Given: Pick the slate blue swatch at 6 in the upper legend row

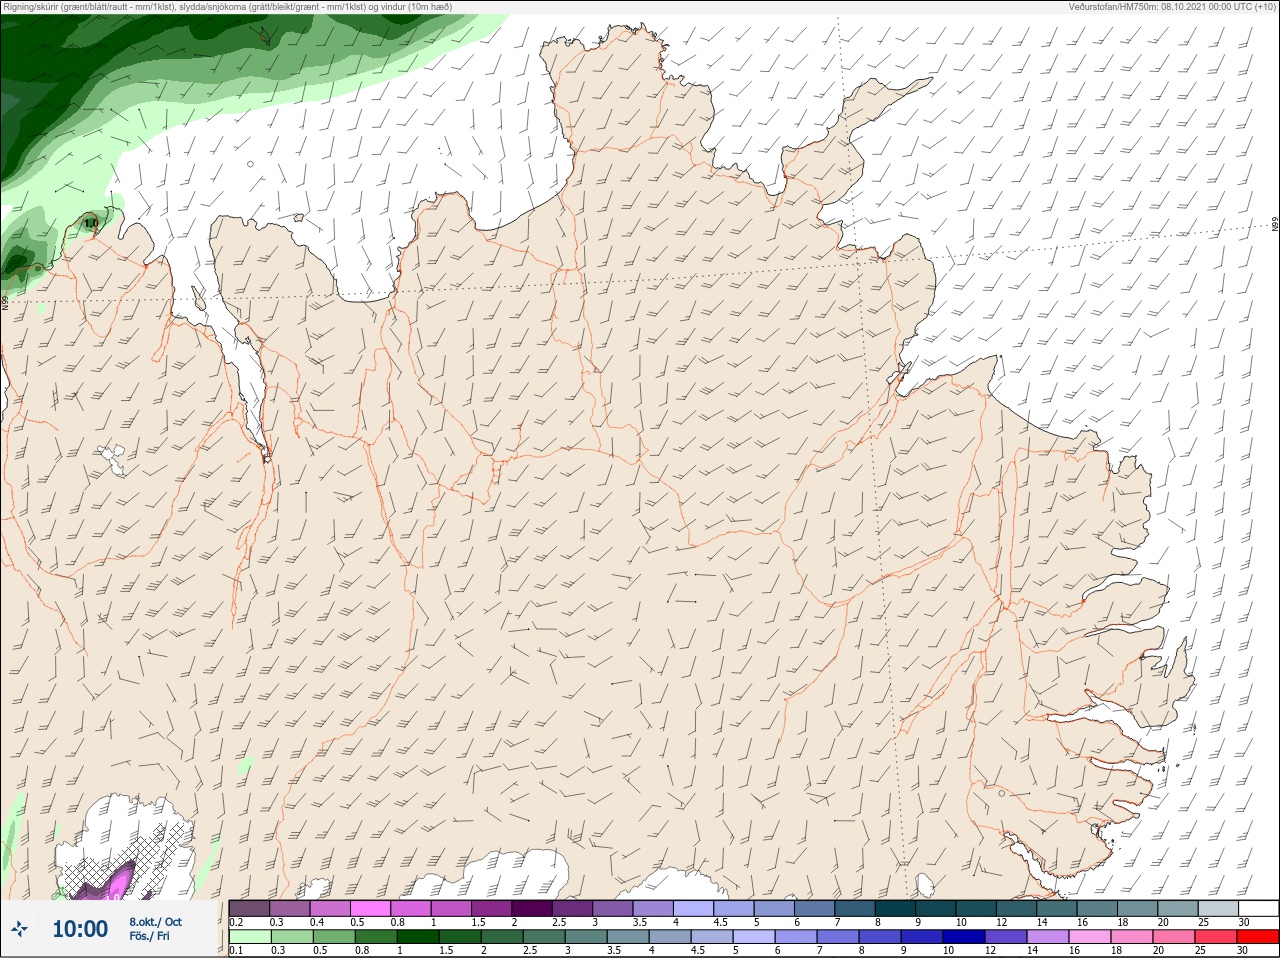Looking at the screenshot, I should [815, 908].
